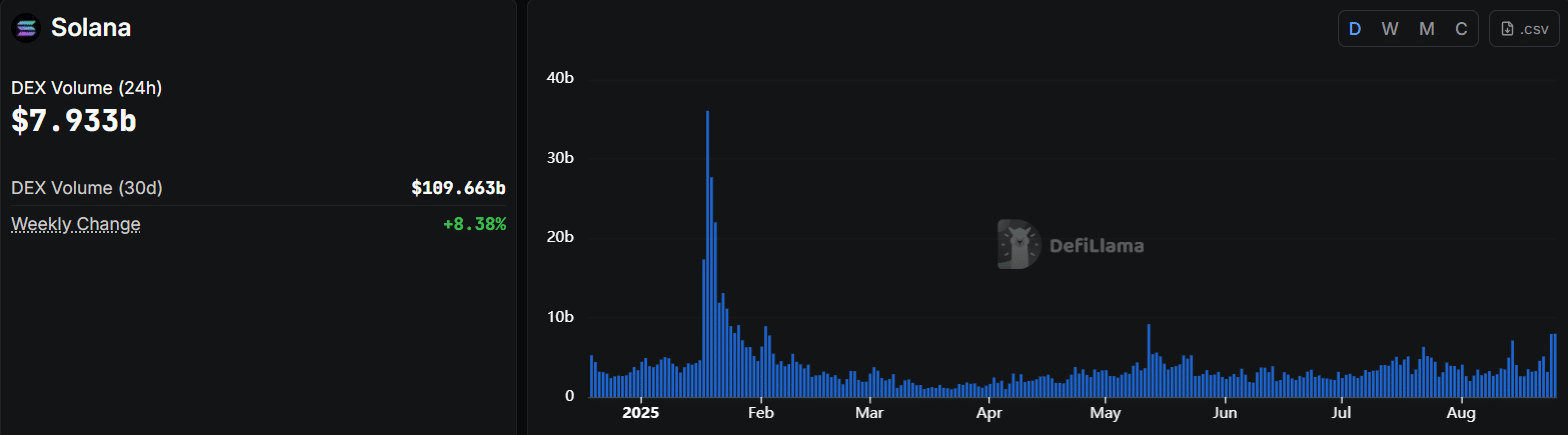Click the $7.933b volume value
Viewport: 1568px width, 435px height.
coord(74,121)
